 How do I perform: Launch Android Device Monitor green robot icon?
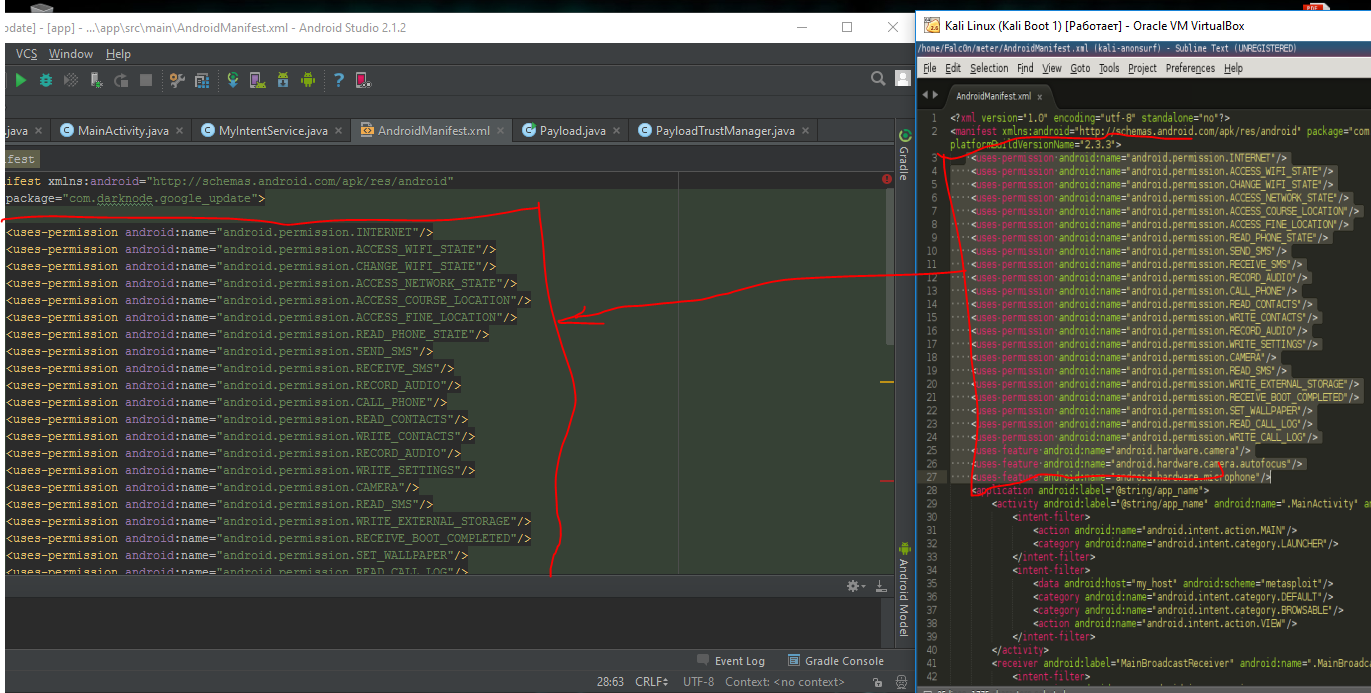308,80
